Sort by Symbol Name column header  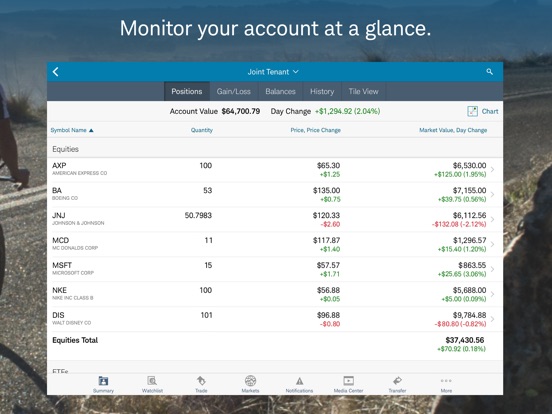tap(68, 130)
